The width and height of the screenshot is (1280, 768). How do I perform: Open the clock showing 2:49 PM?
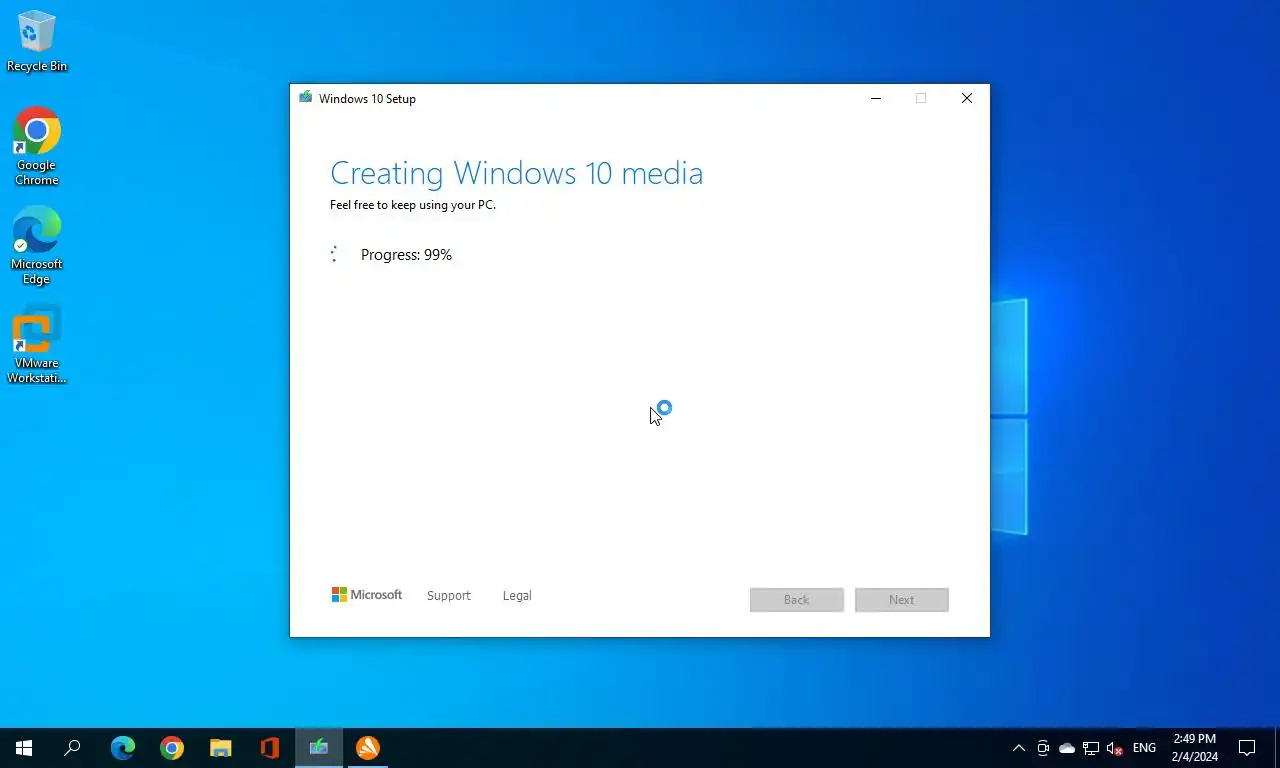1194,748
